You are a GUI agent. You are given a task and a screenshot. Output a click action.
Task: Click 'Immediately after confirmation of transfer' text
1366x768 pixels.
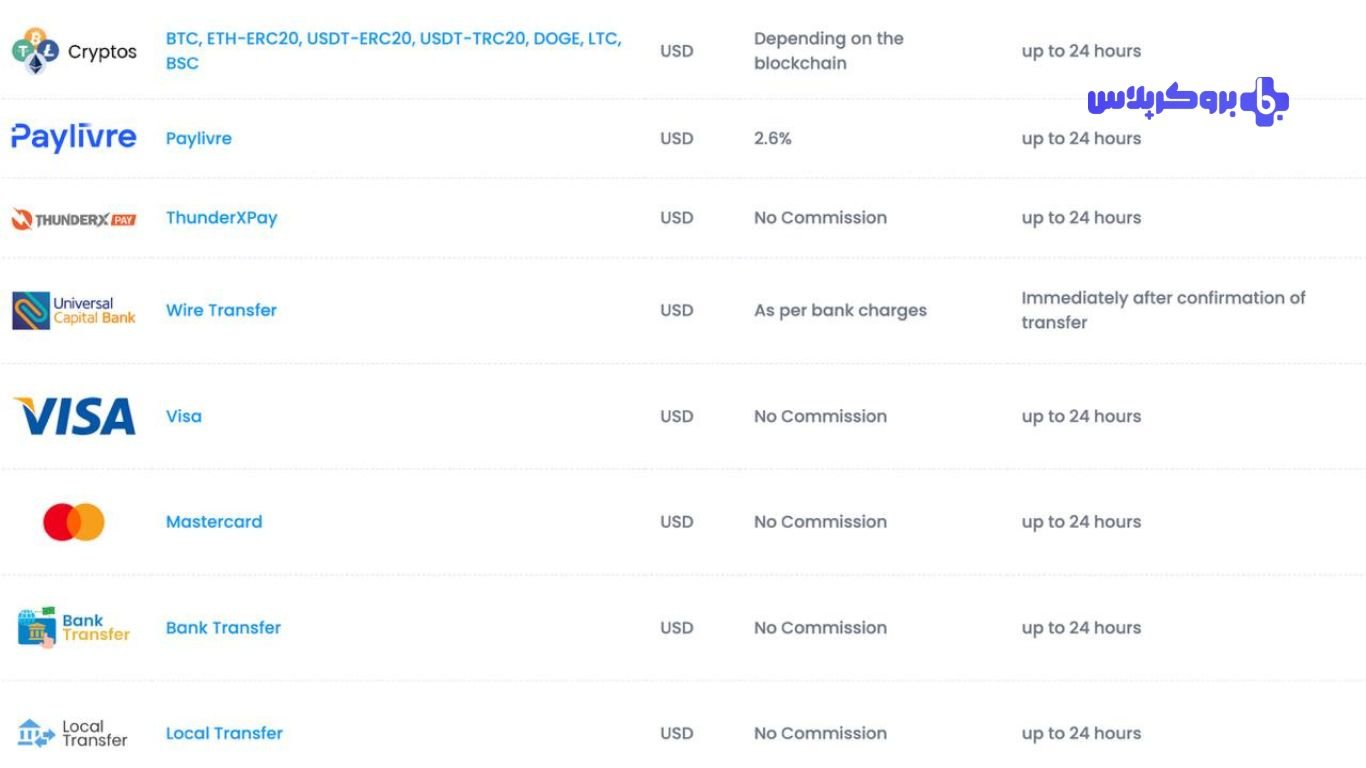[1164, 310]
